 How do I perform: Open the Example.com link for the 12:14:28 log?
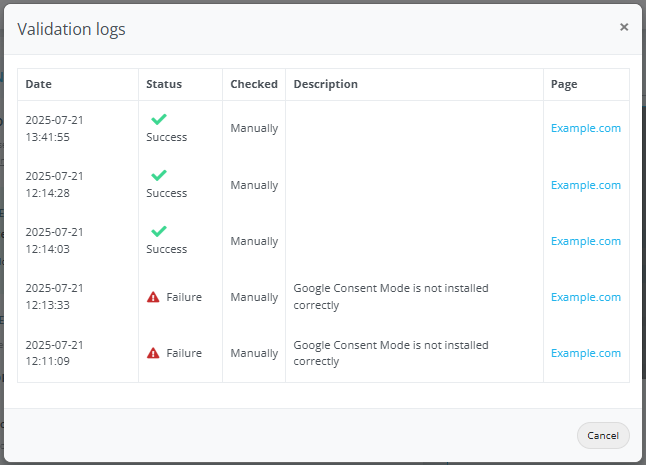[x=585, y=185]
